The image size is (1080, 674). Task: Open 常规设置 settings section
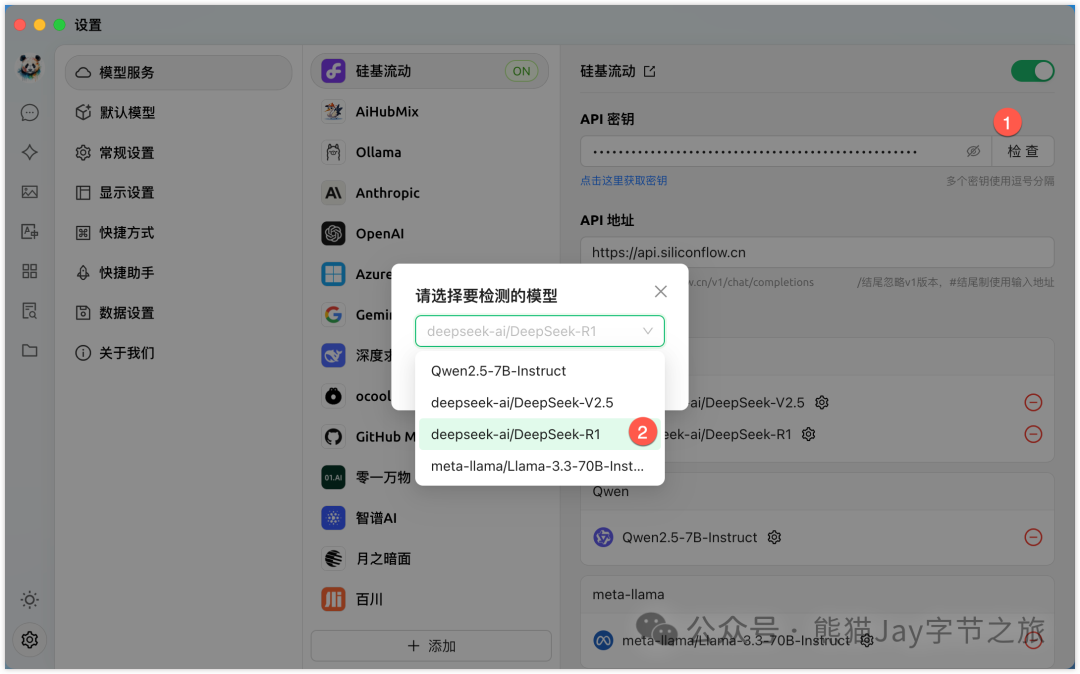179,153
